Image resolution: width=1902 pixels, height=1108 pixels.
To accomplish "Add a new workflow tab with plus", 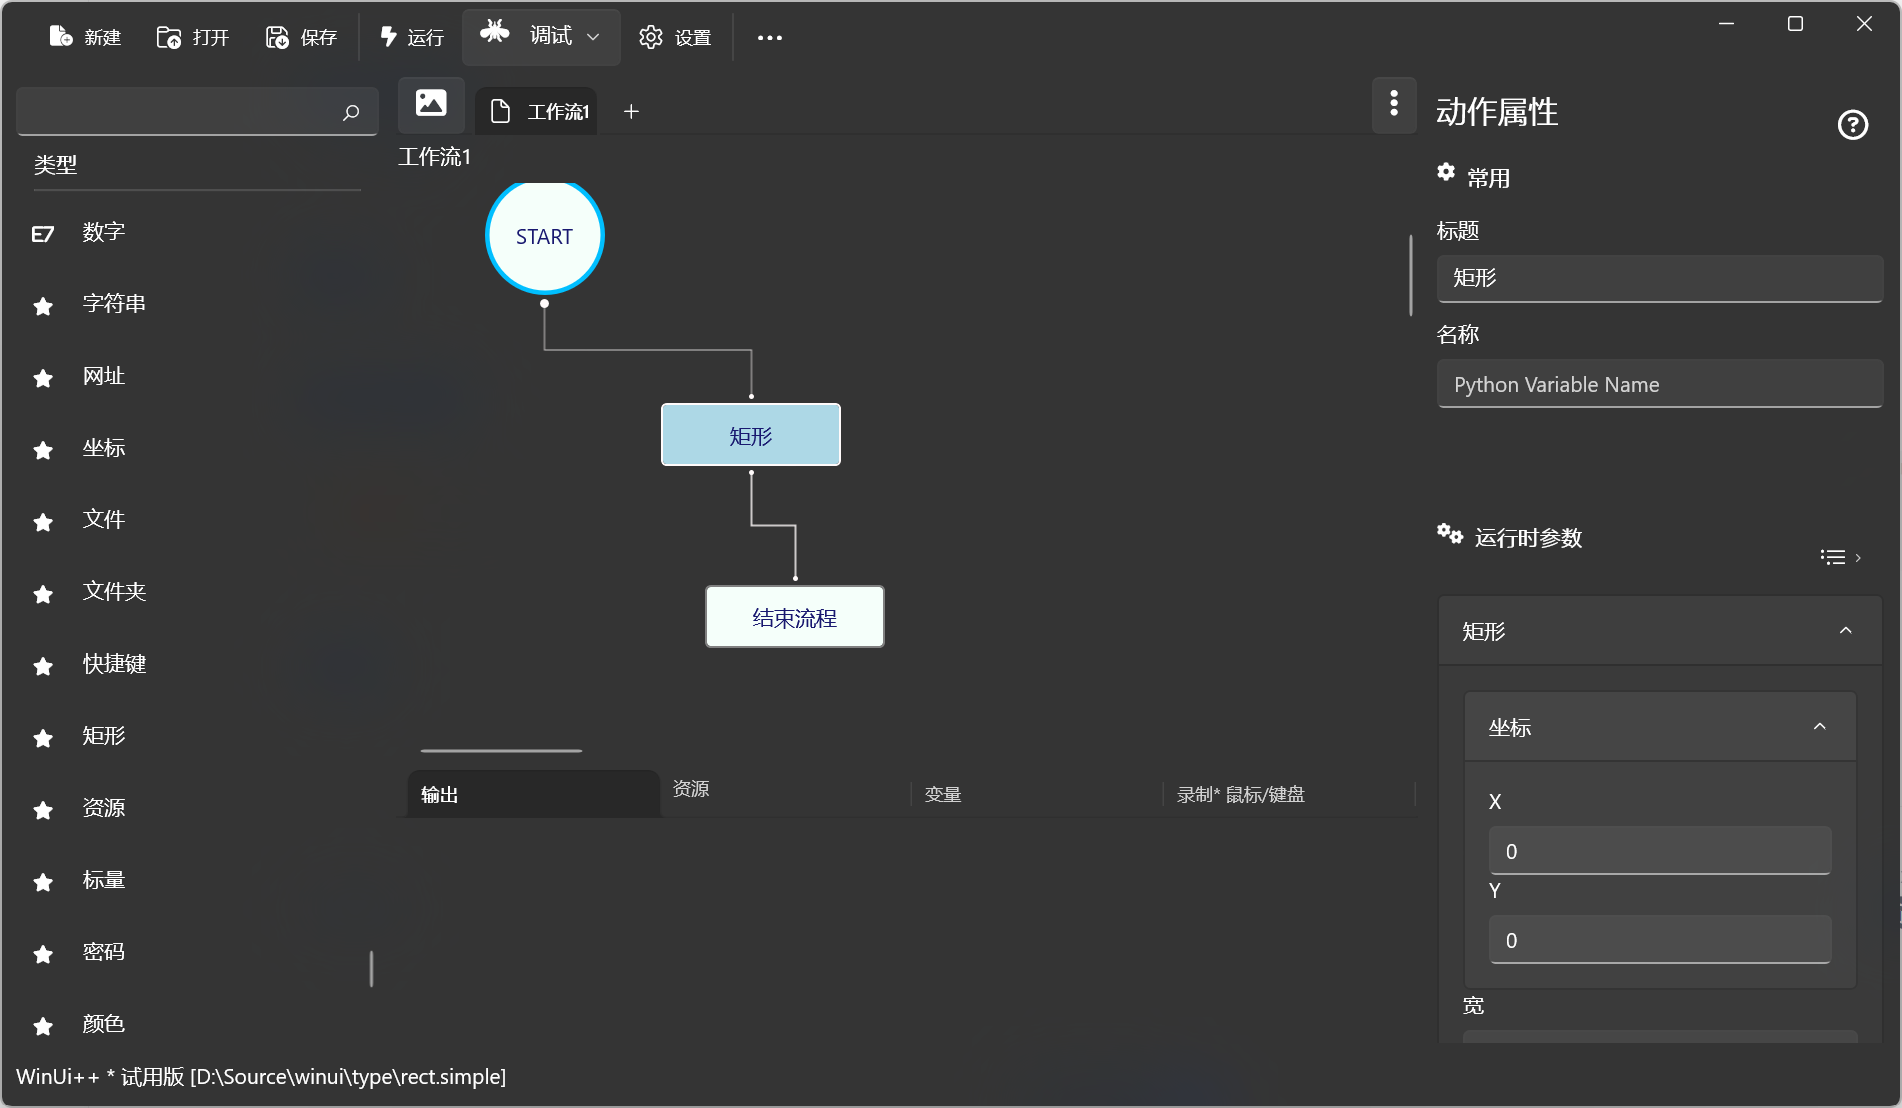I will [631, 112].
